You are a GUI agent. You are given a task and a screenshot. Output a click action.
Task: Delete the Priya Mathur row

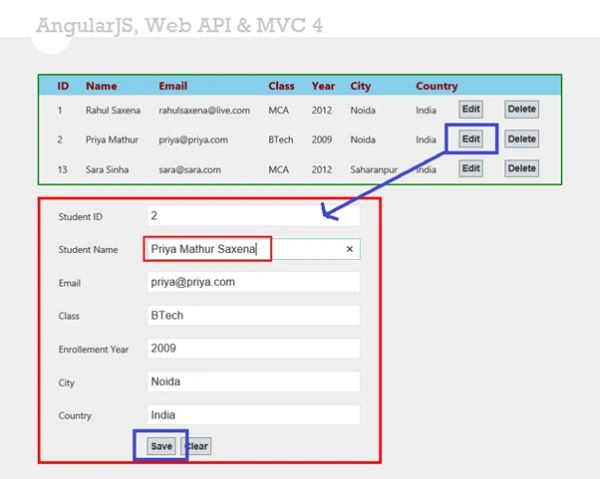click(522, 139)
